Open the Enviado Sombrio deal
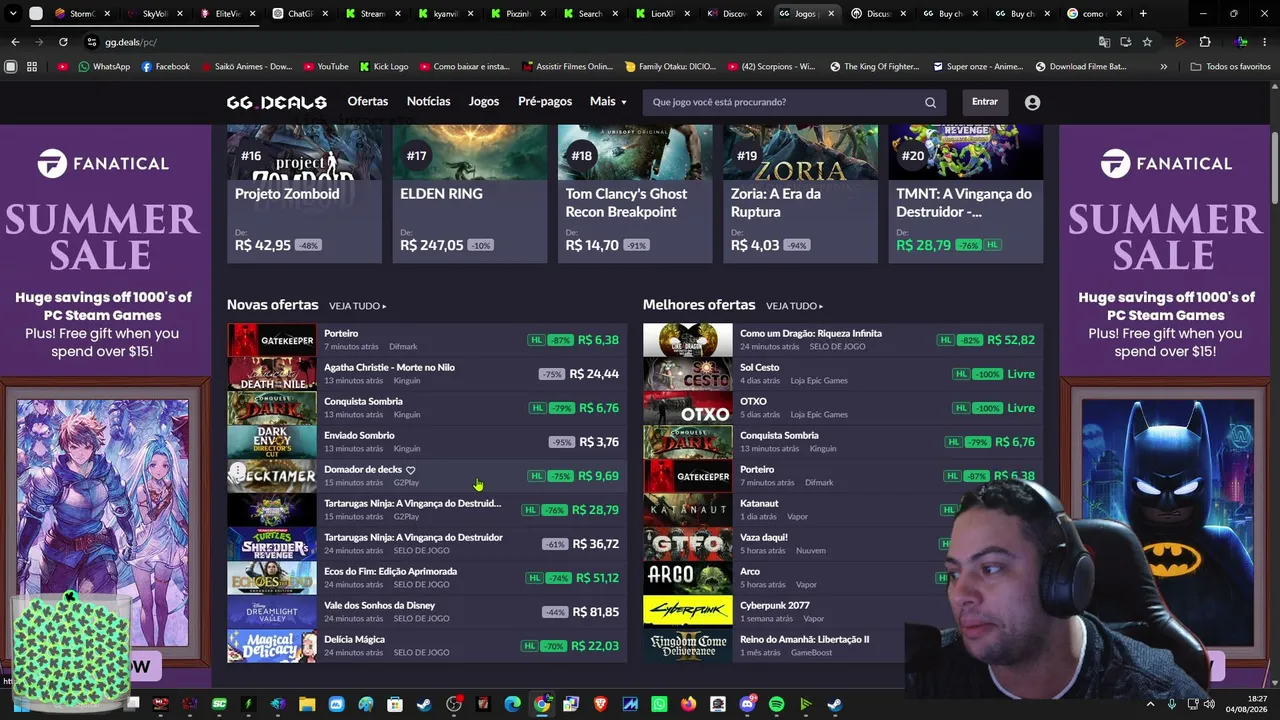This screenshot has height=720, width=1280. point(359,435)
